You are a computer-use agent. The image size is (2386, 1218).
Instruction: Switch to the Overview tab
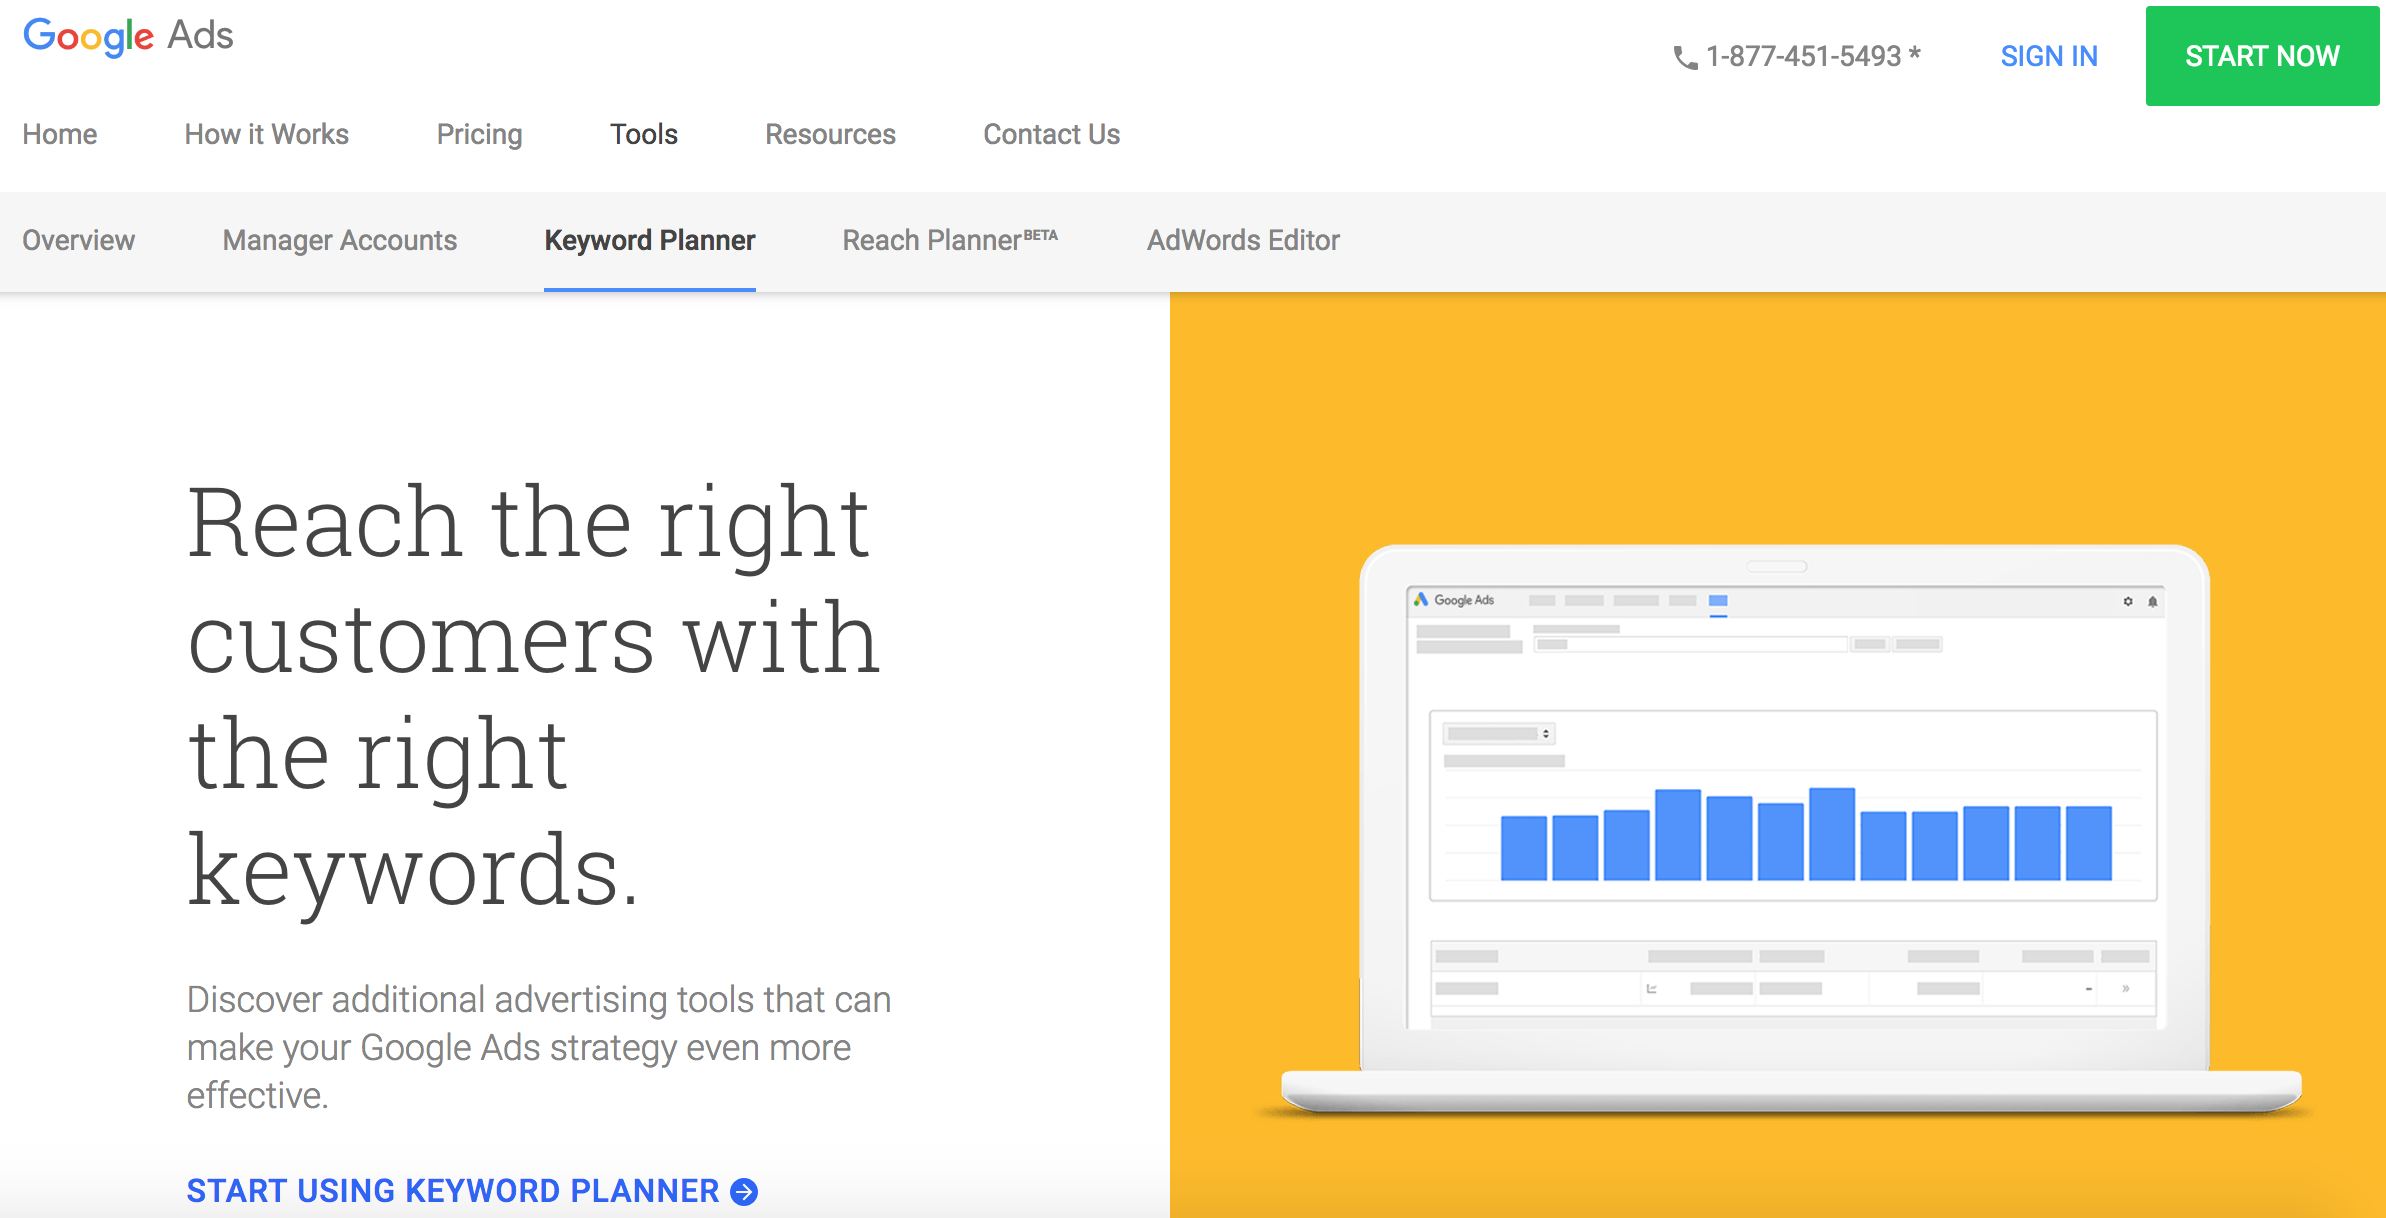(78, 240)
